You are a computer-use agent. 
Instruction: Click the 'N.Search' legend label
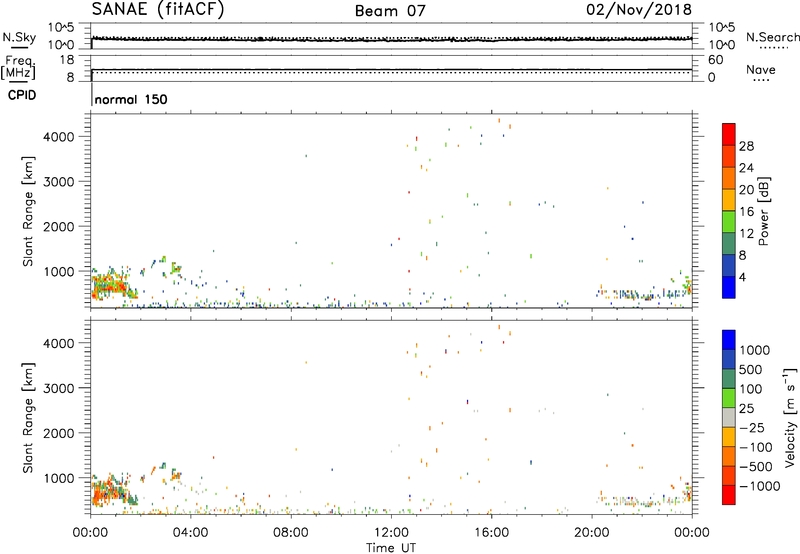tap(772, 37)
